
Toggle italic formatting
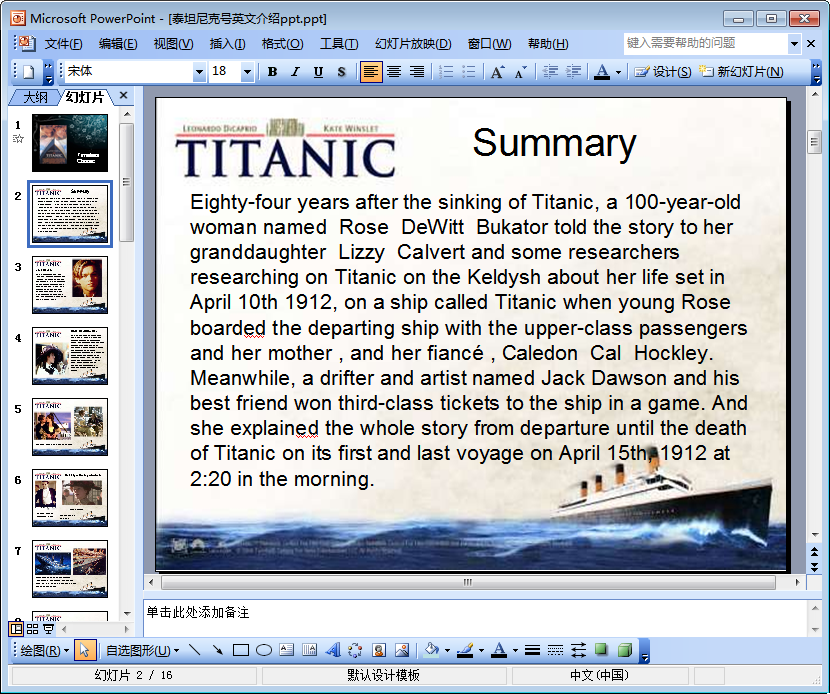click(295, 72)
